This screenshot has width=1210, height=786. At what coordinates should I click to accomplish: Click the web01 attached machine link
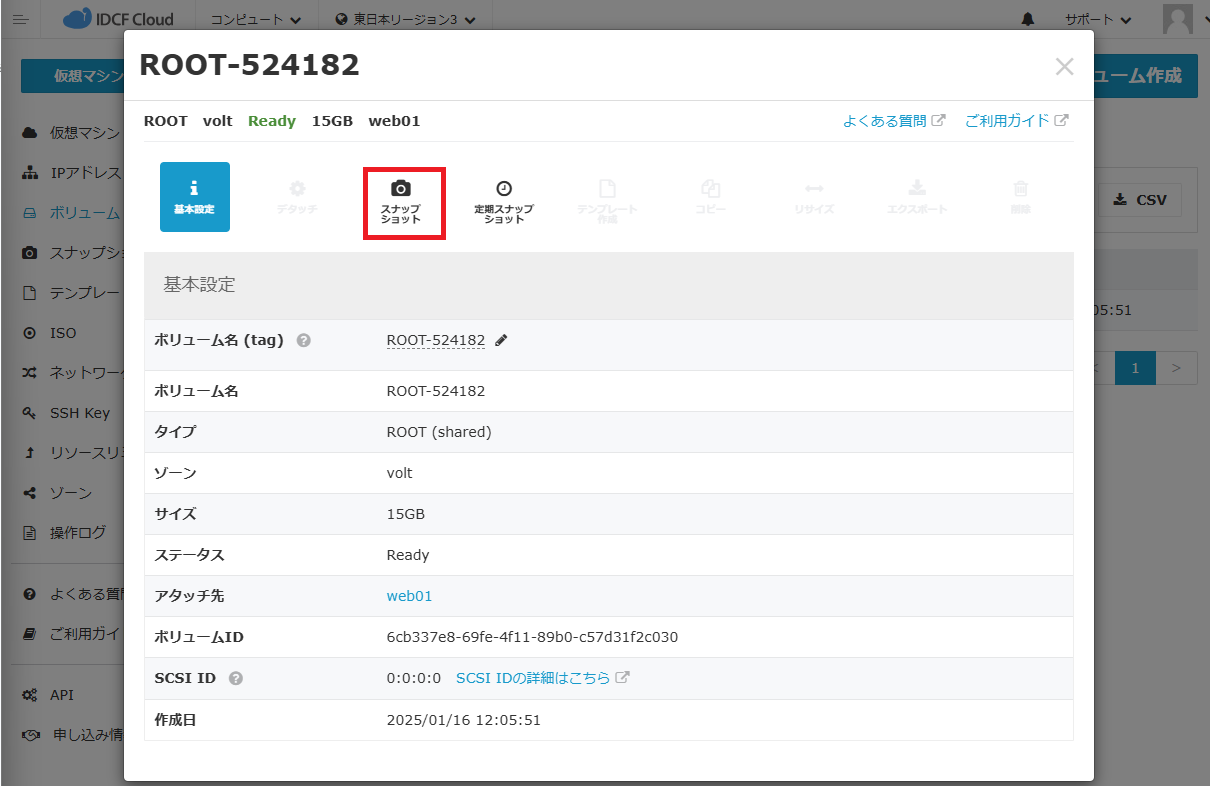409,596
